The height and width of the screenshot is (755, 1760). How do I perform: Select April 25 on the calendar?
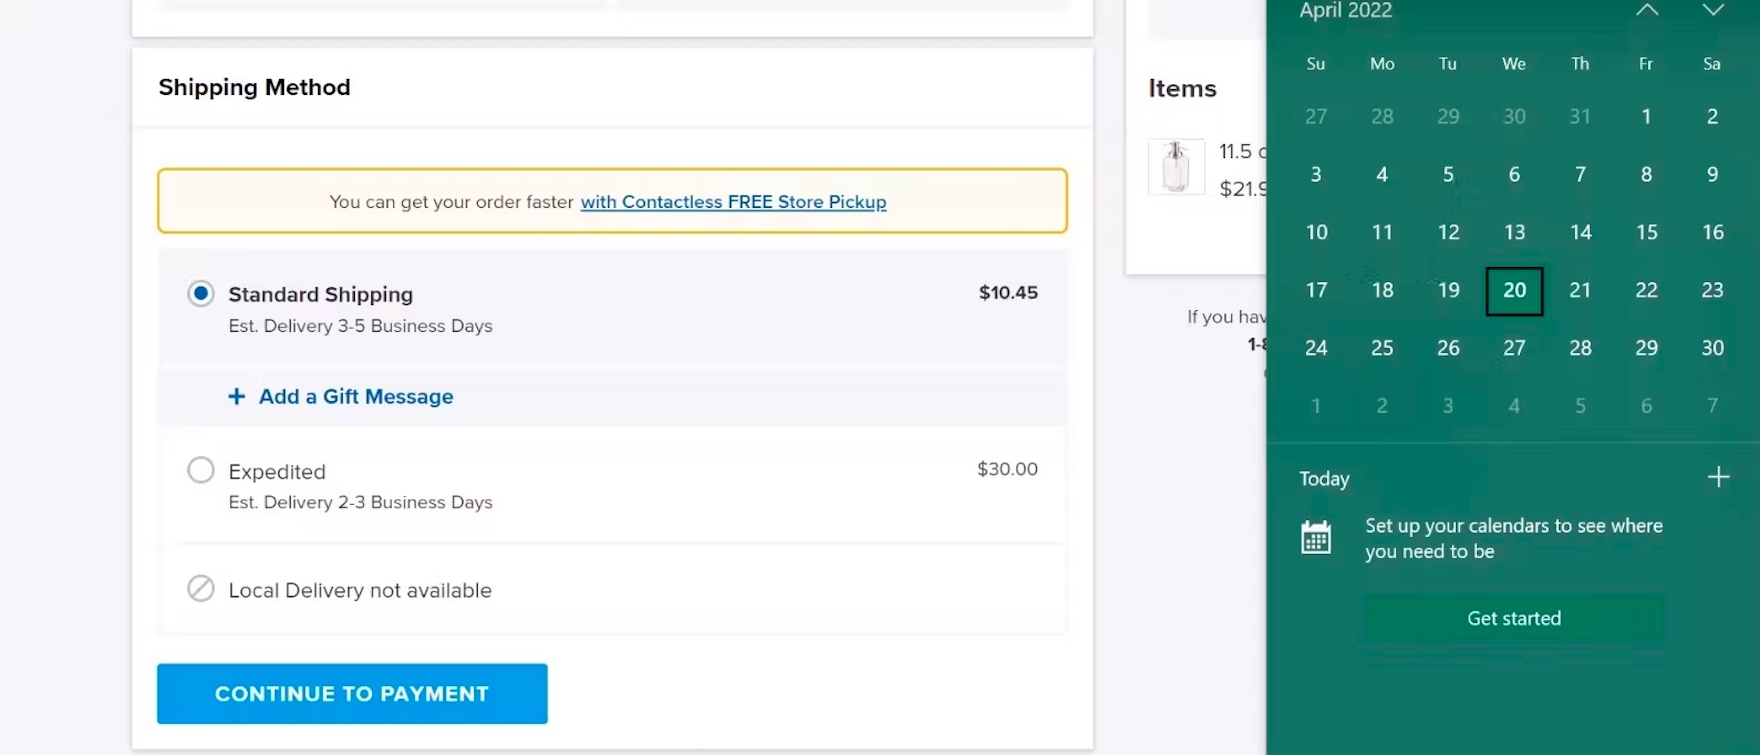(x=1382, y=348)
